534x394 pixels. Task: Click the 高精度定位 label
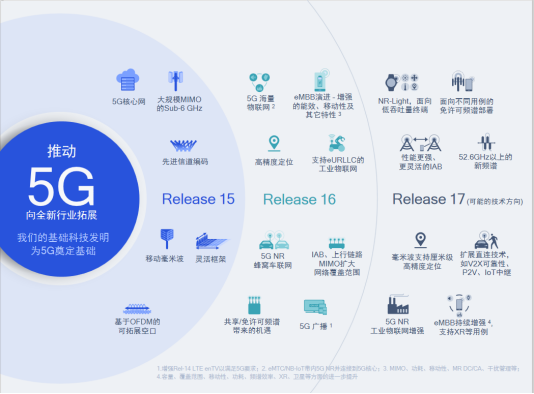[x=274, y=162]
